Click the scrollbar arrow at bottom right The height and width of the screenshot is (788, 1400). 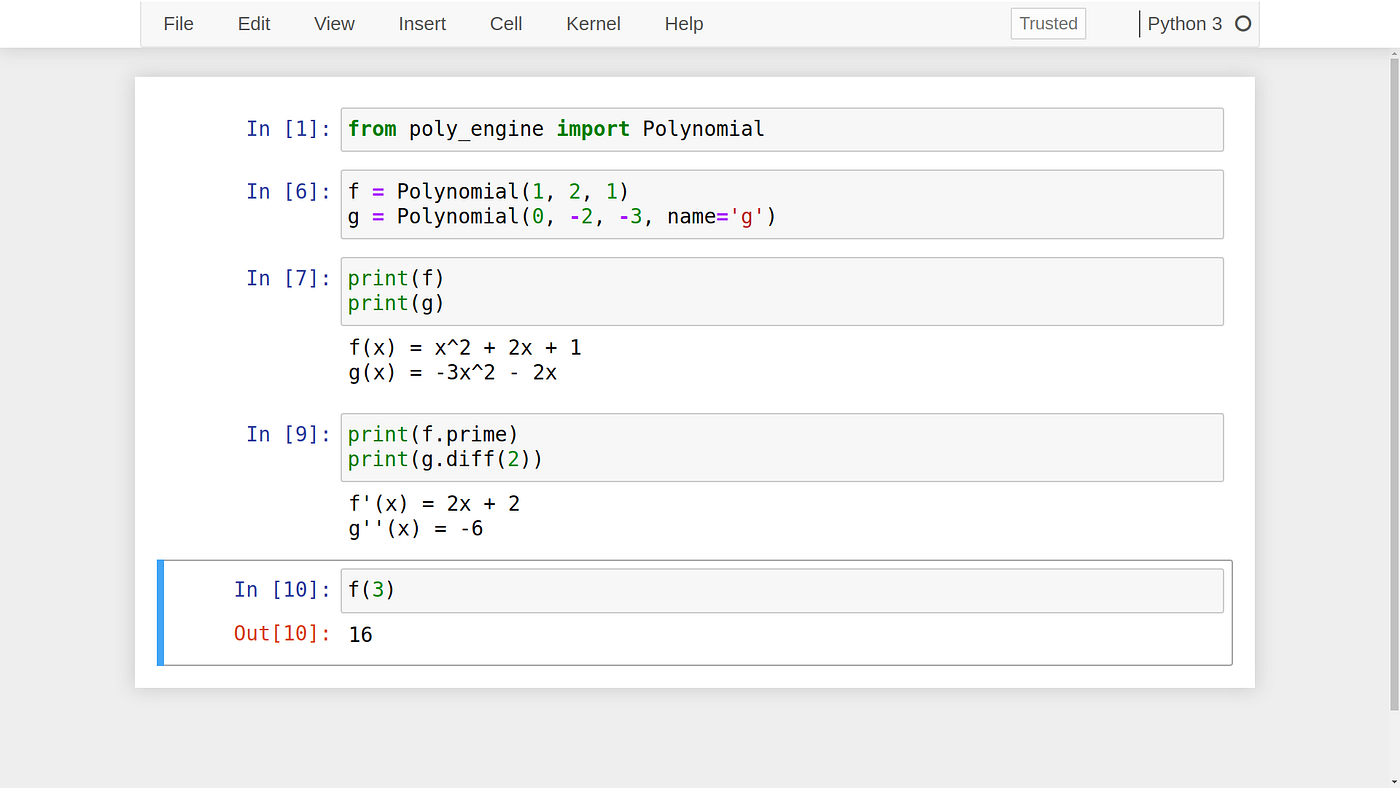1393,779
